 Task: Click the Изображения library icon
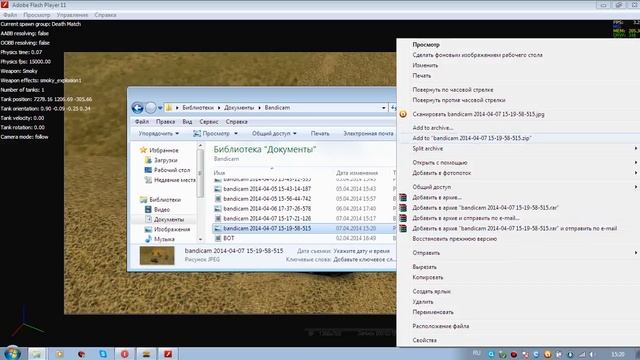coord(148,229)
